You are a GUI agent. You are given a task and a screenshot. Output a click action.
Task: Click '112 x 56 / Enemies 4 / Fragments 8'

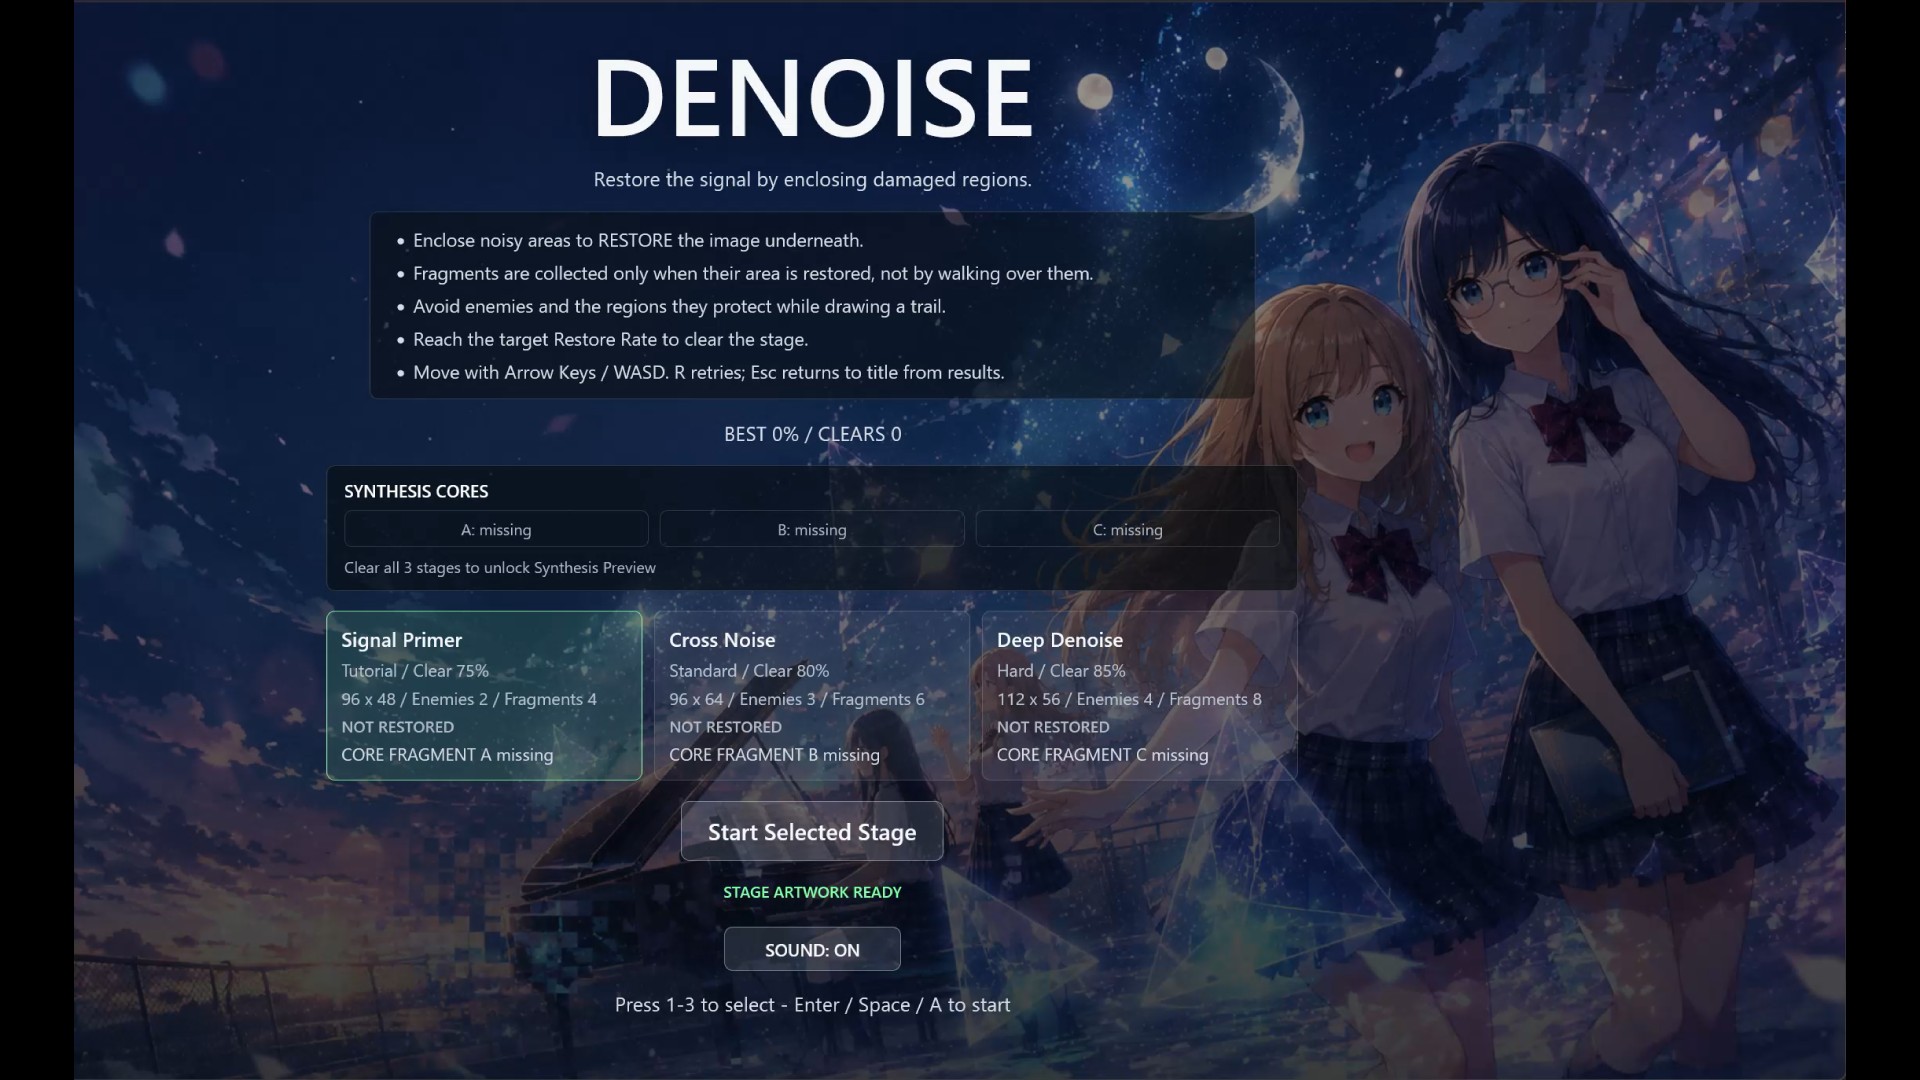click(1129, 699)
